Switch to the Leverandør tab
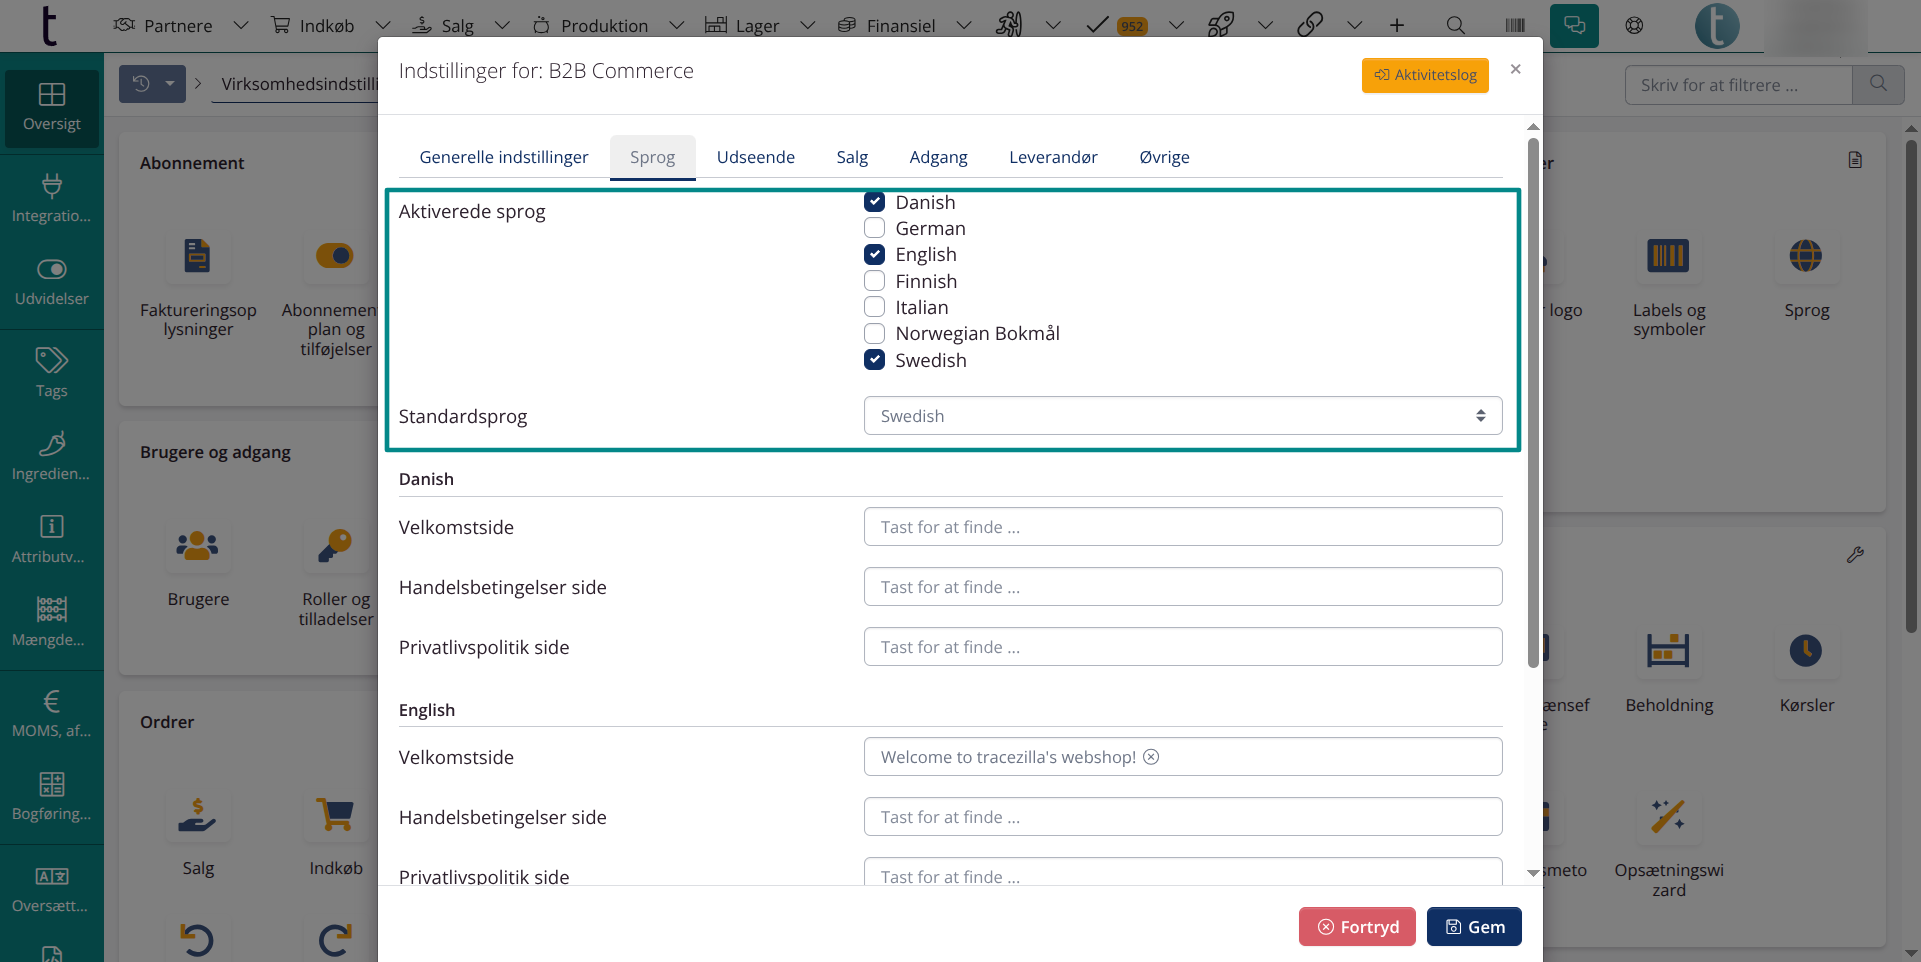This screenshot has height=962, width=1921. [x=1052, y=157]
